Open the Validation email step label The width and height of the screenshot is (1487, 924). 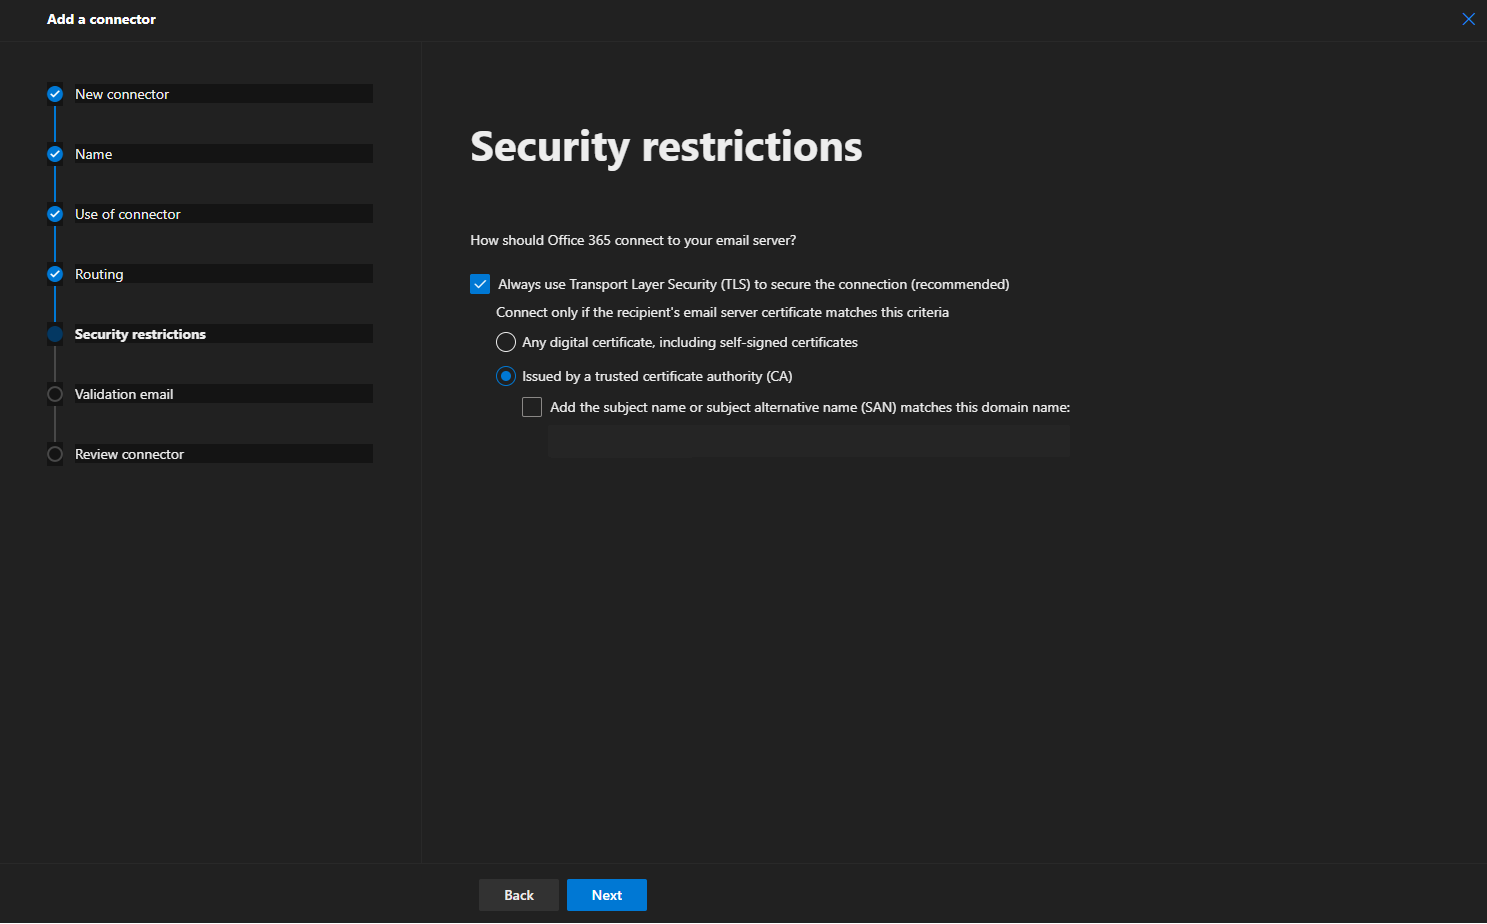124,394
